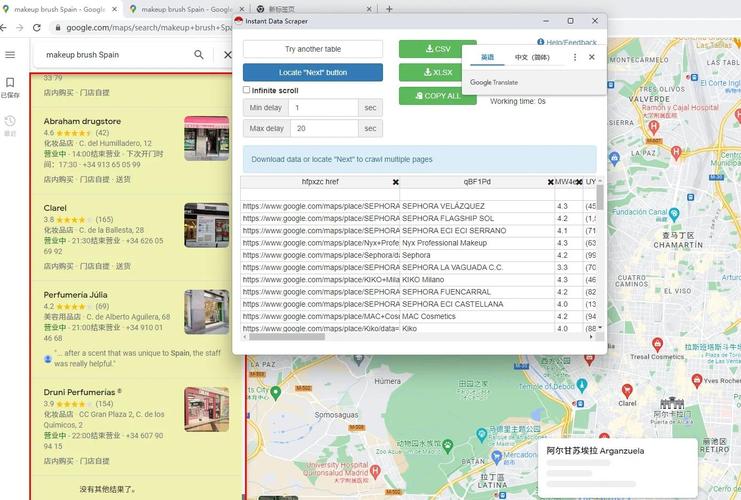The image size is (741, 500).
Task: Click the Zoo Aquarium paw marker
Action: (448, 445)
